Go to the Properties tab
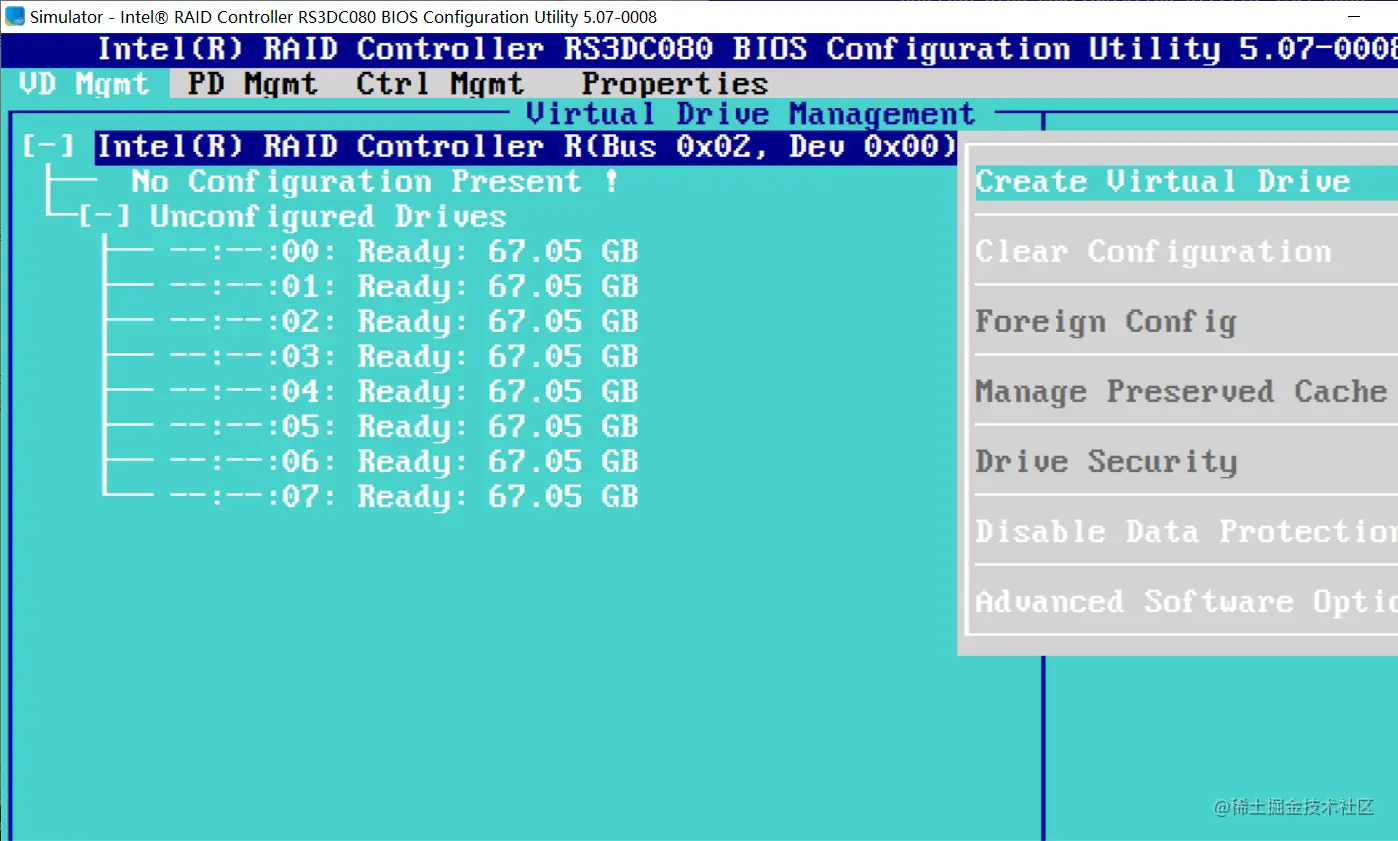This screenshot has width=1398, height=841. (x=675, y=83)
